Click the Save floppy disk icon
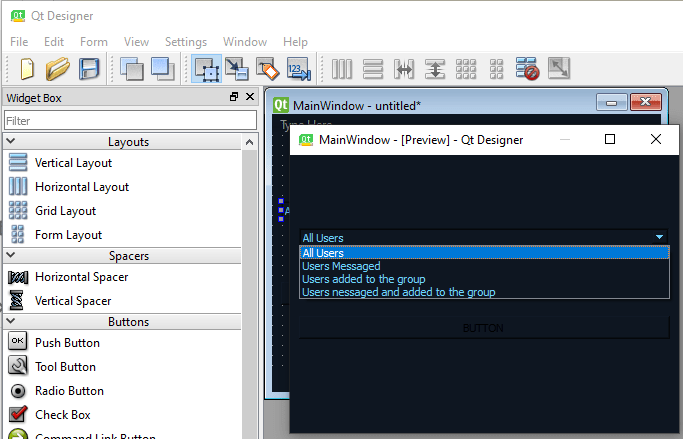This screenshot has width=683, height=439. pos(89,69)
